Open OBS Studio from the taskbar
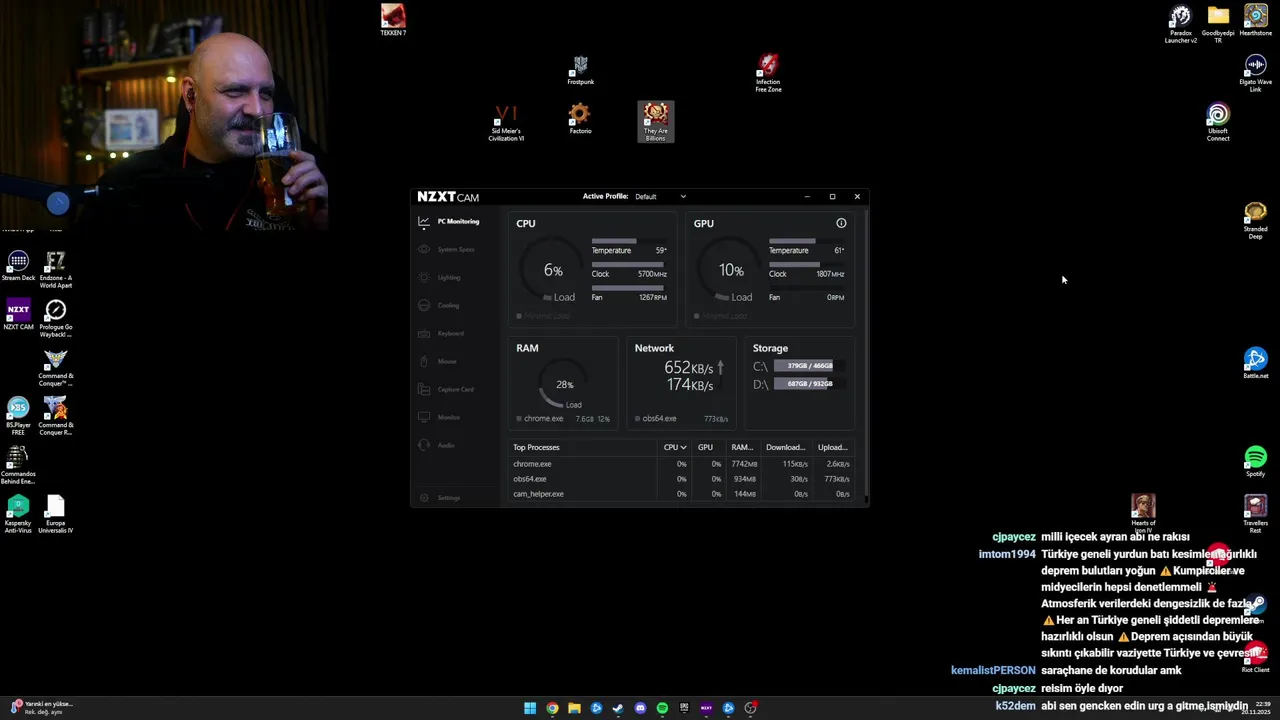Screen dimensions: 1280x720 coord(750,708)
